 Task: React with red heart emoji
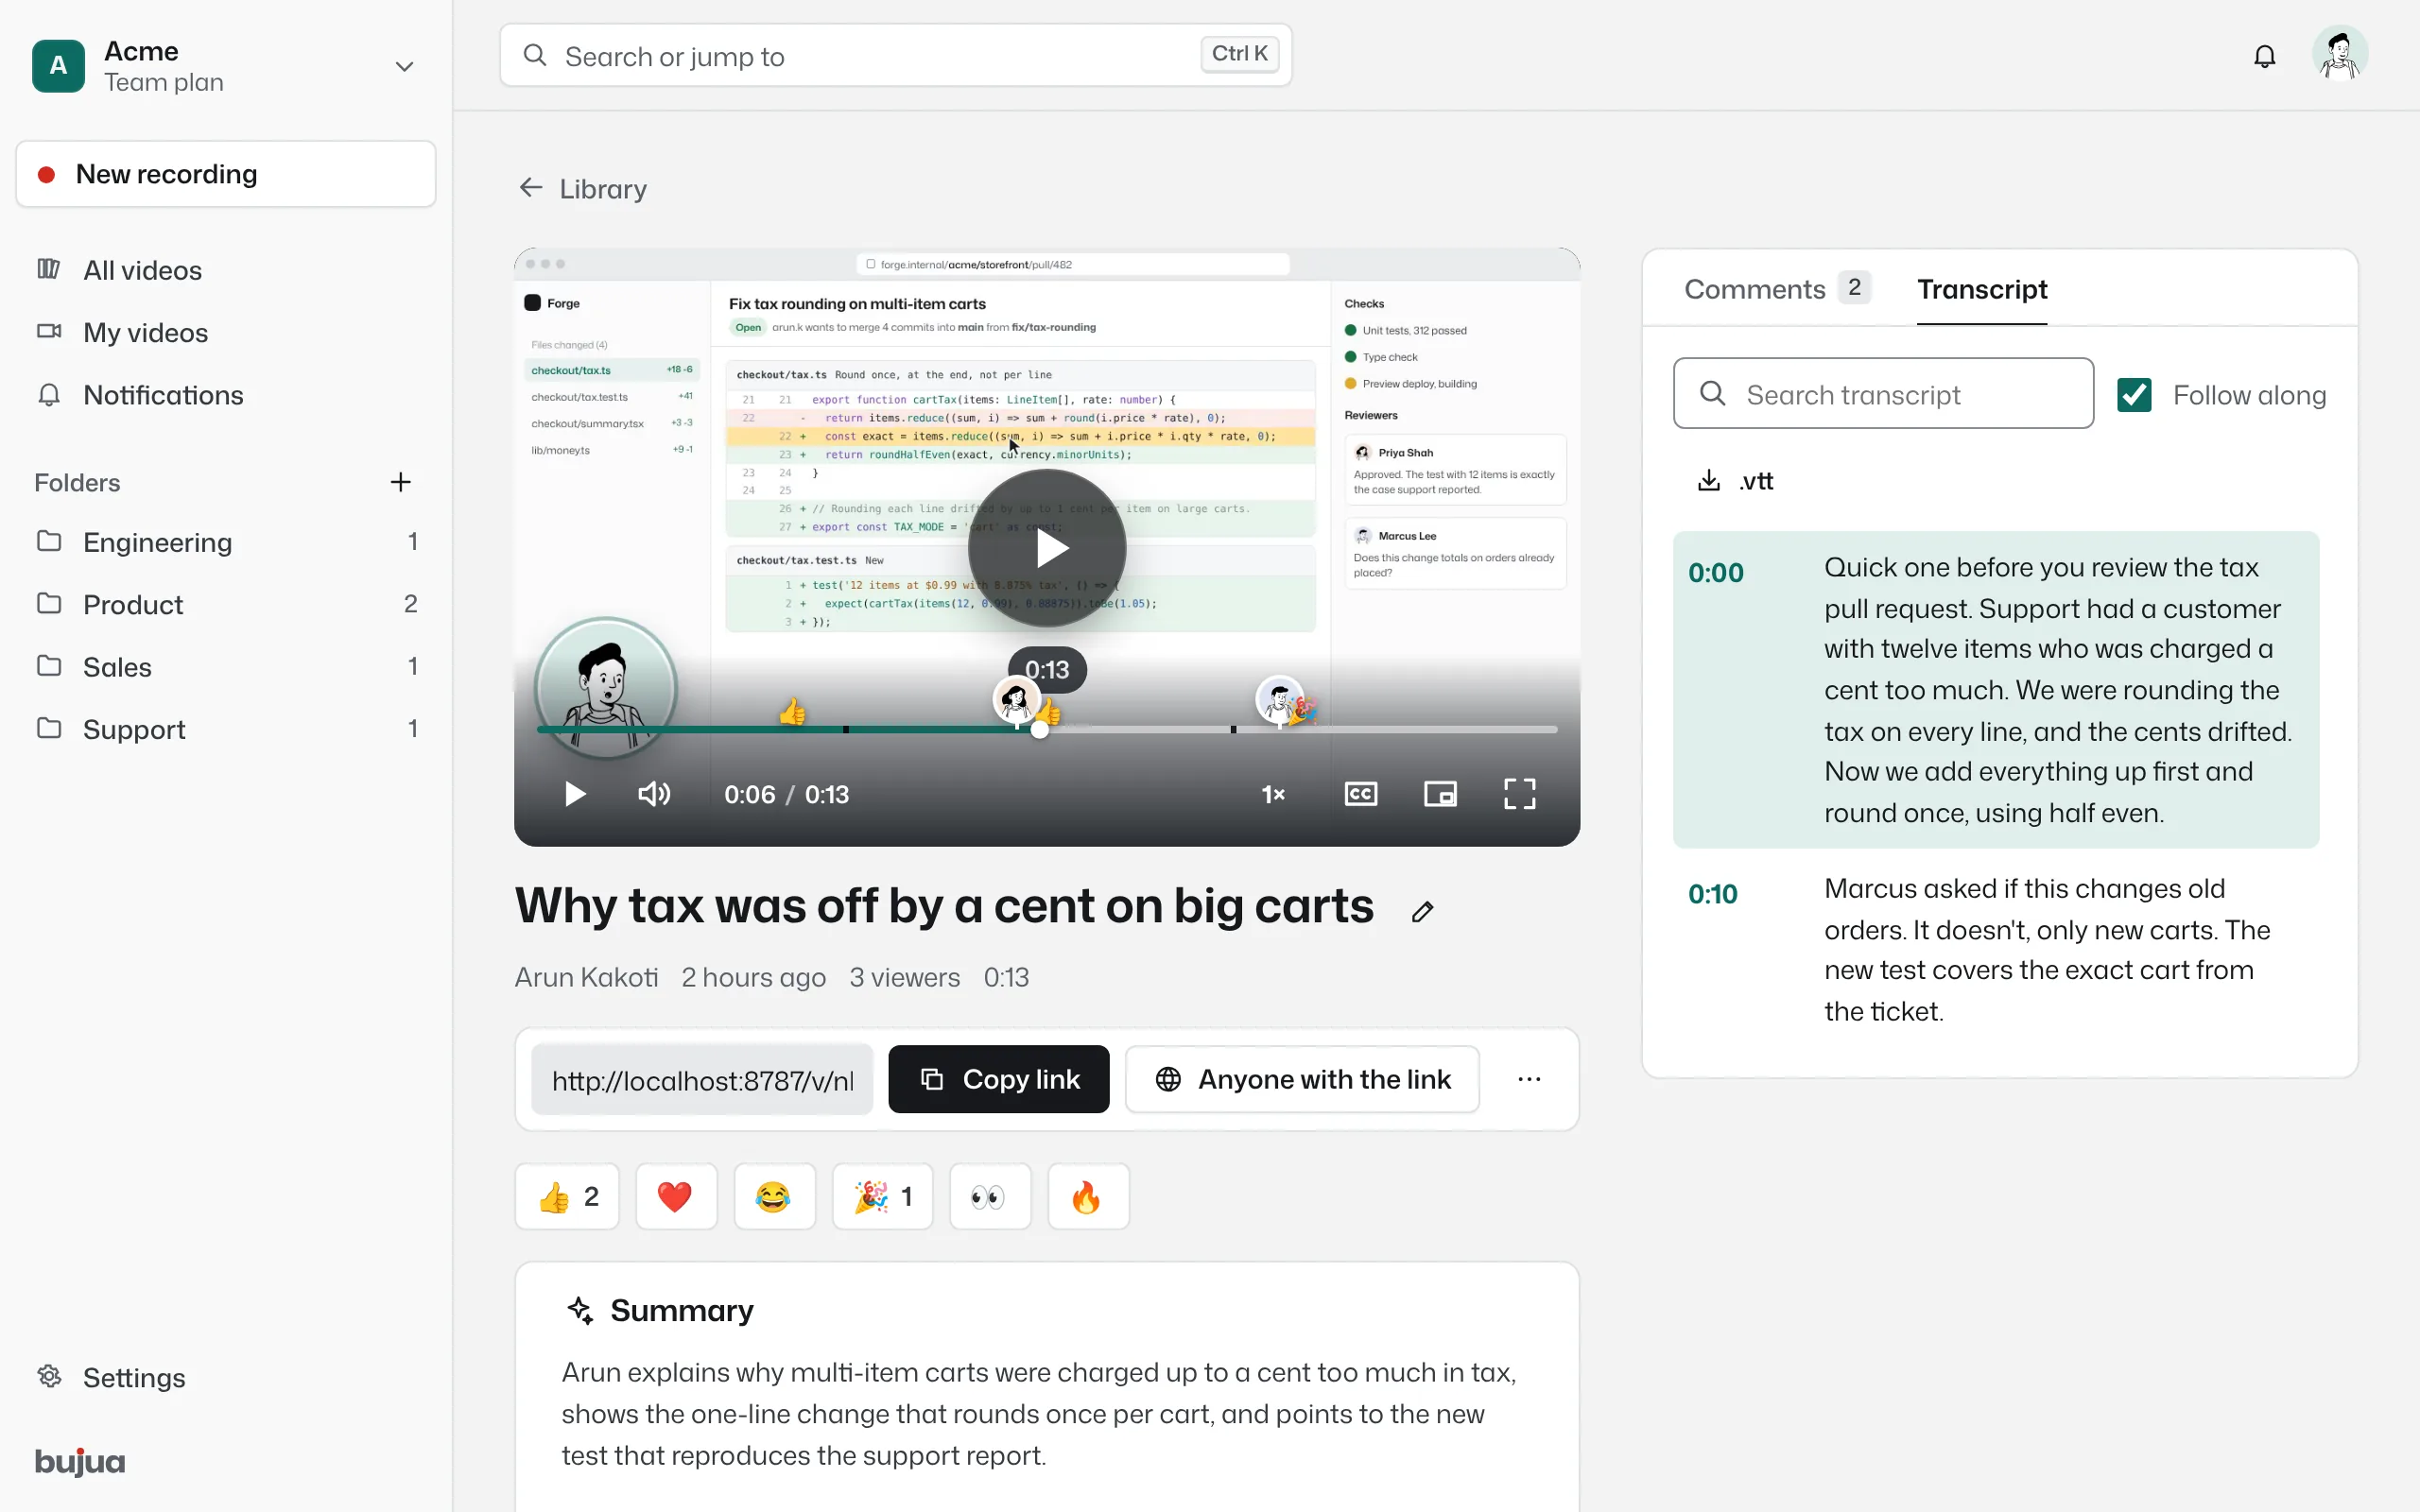[x=676, y=1196]
